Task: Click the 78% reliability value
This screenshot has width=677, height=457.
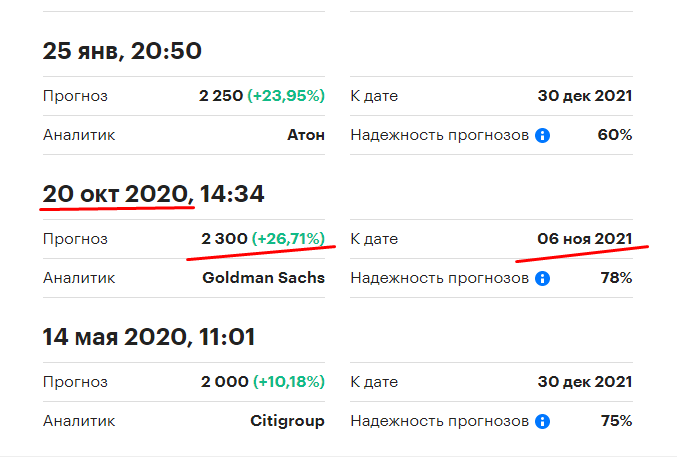Action: 615,278
